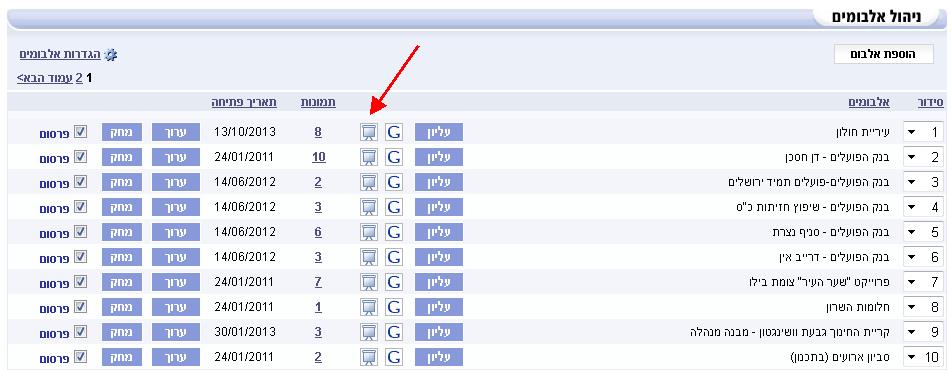Viewport: 952px width, 374px height.
Task: Click date 13/10/2013 cell
Action: (x=245, y=132)
